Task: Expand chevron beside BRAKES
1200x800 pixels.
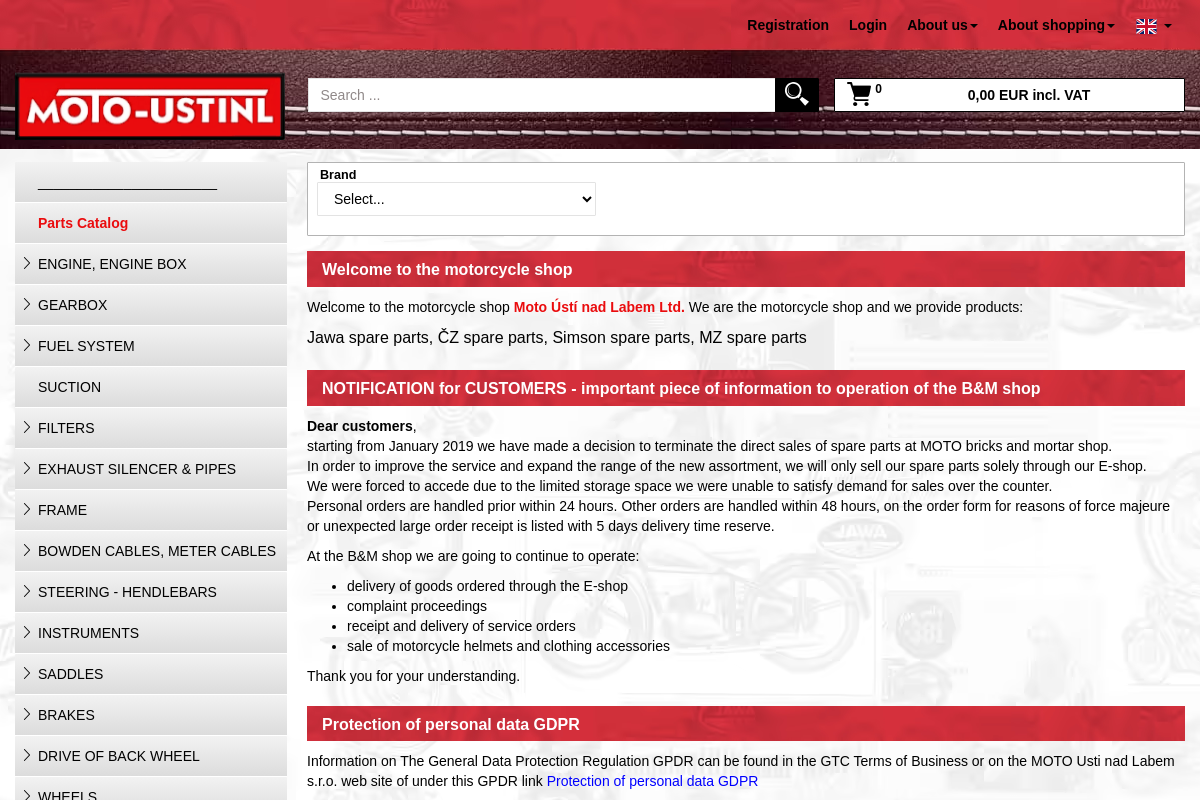Action: point(27,714)
